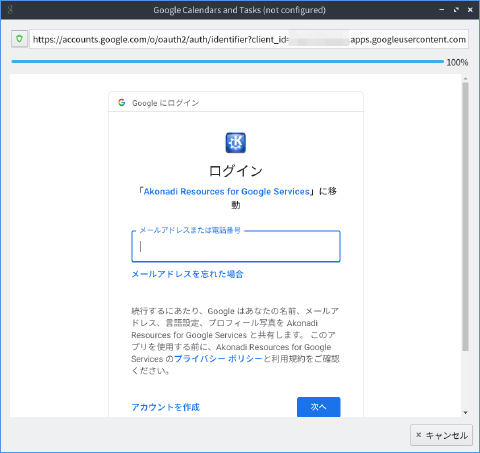Click the blue 次へ button

coord(319,407)
